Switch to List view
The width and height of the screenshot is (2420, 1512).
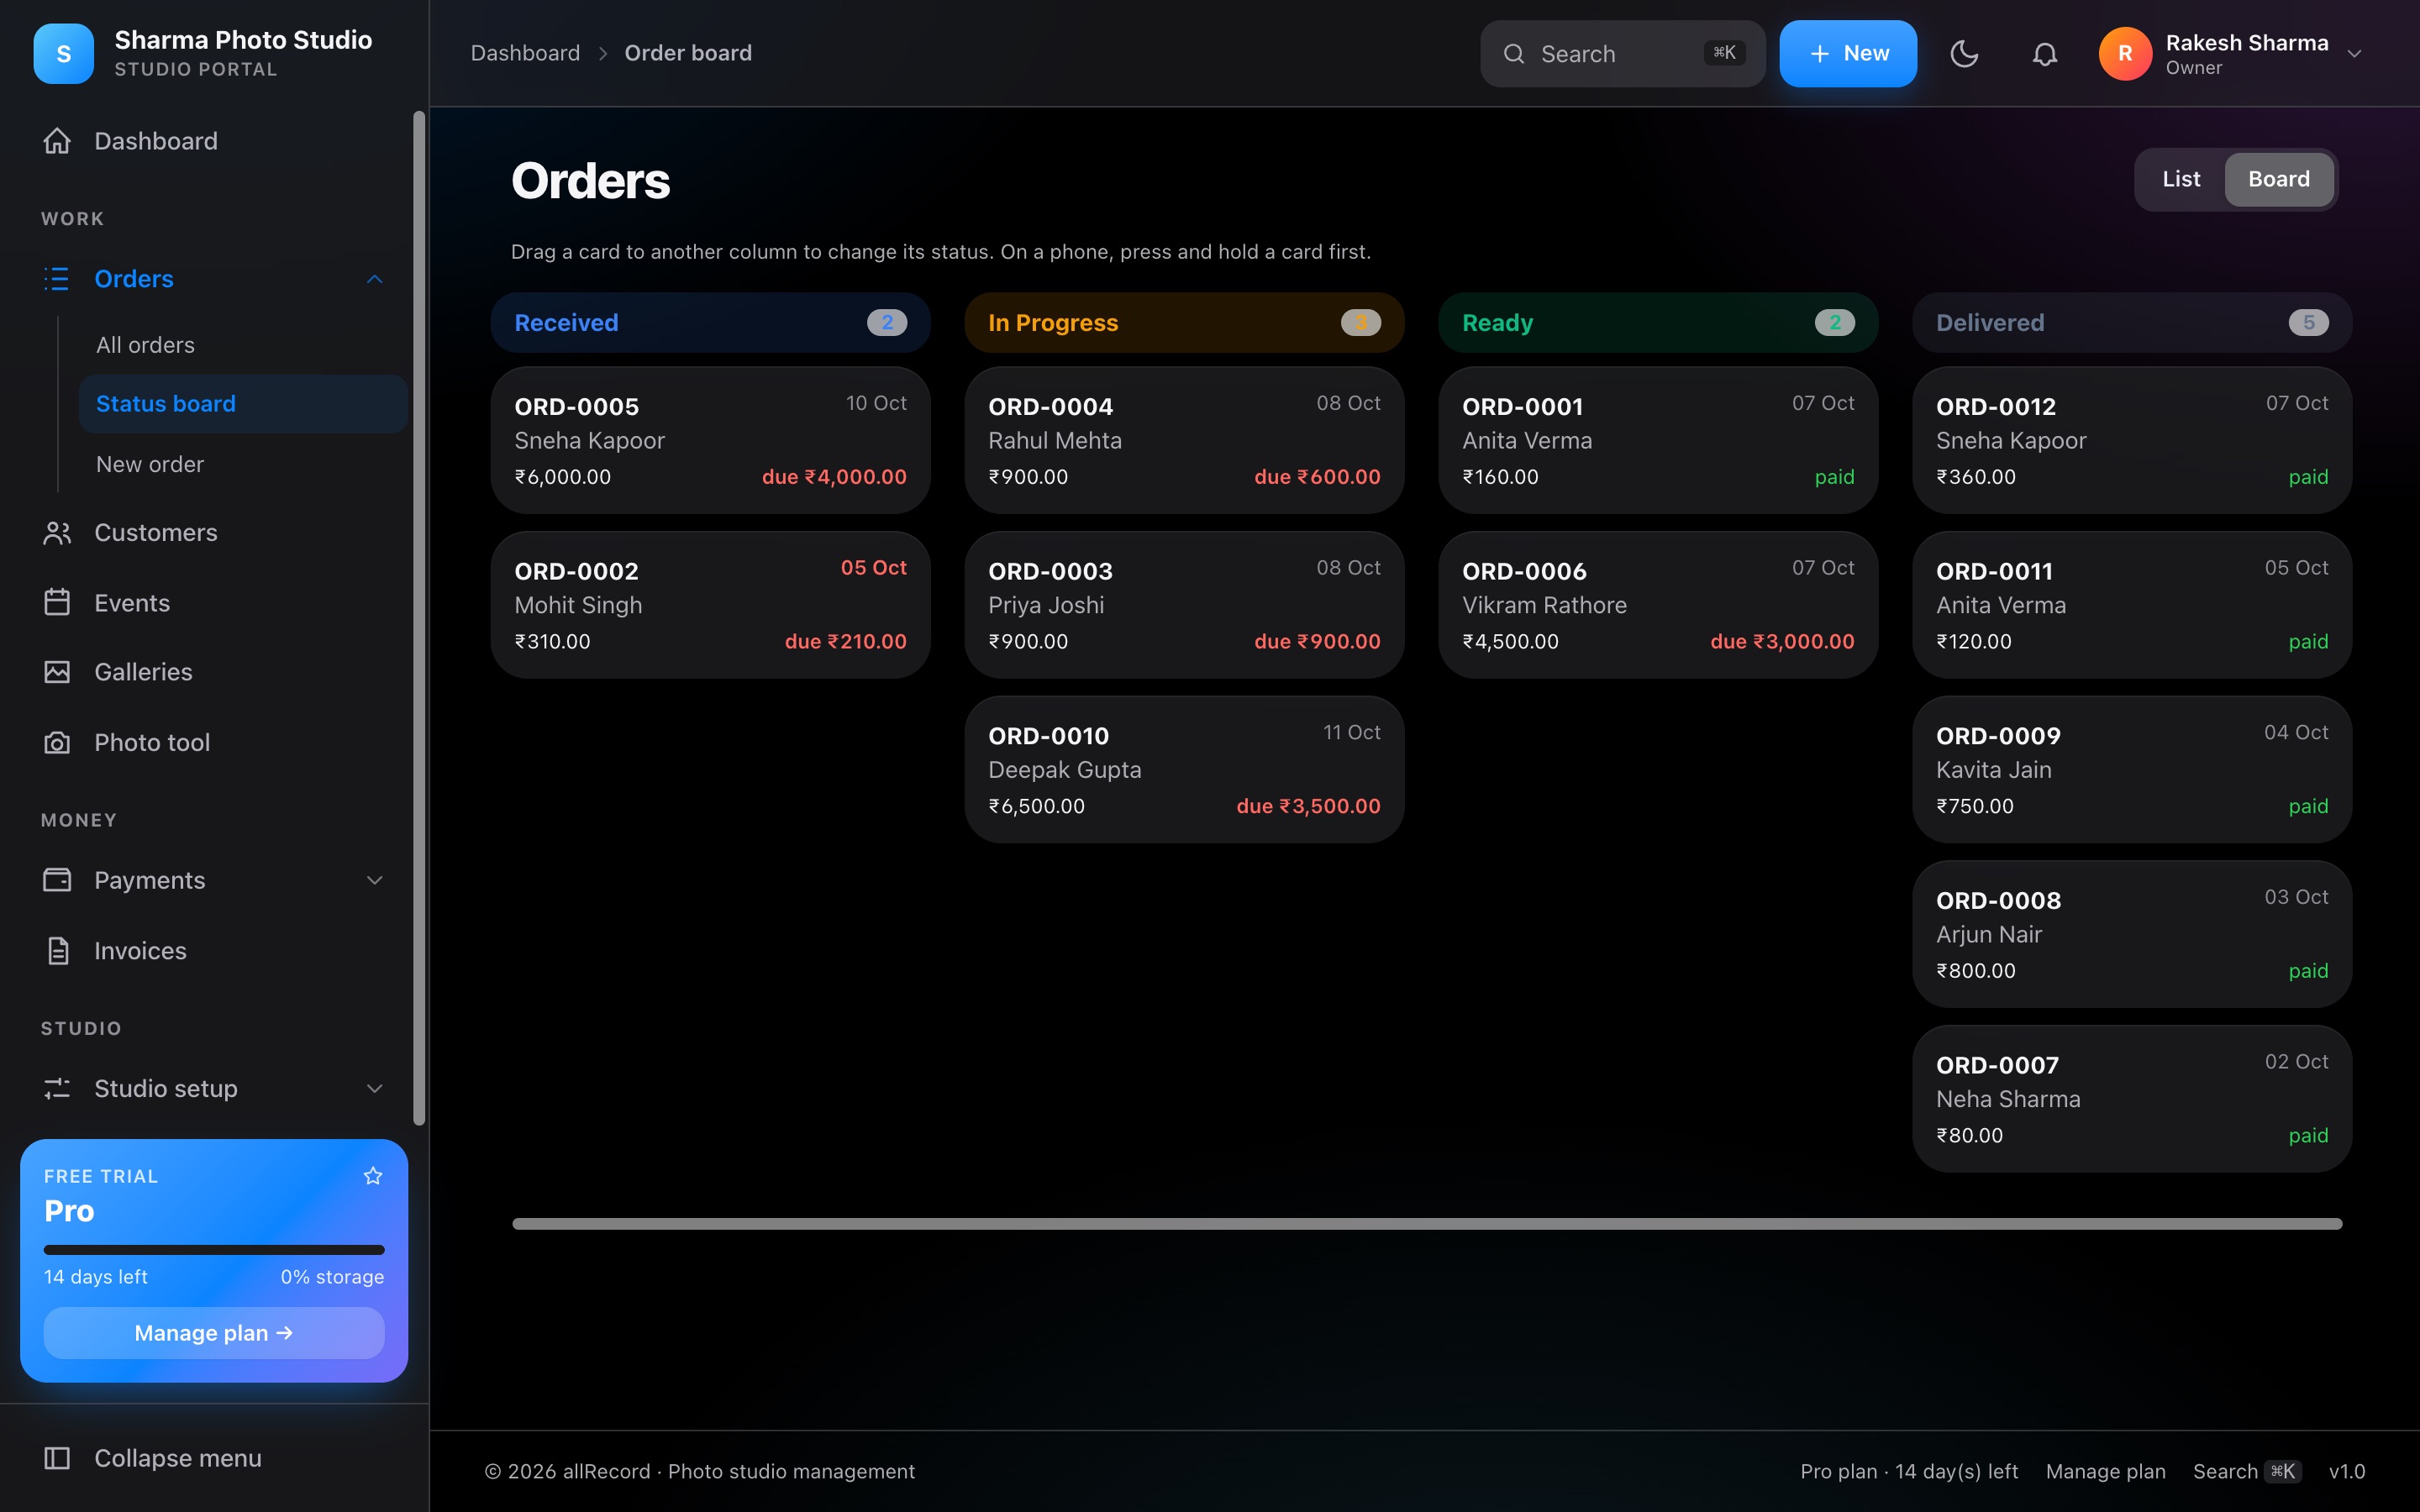click(2181, 179)
